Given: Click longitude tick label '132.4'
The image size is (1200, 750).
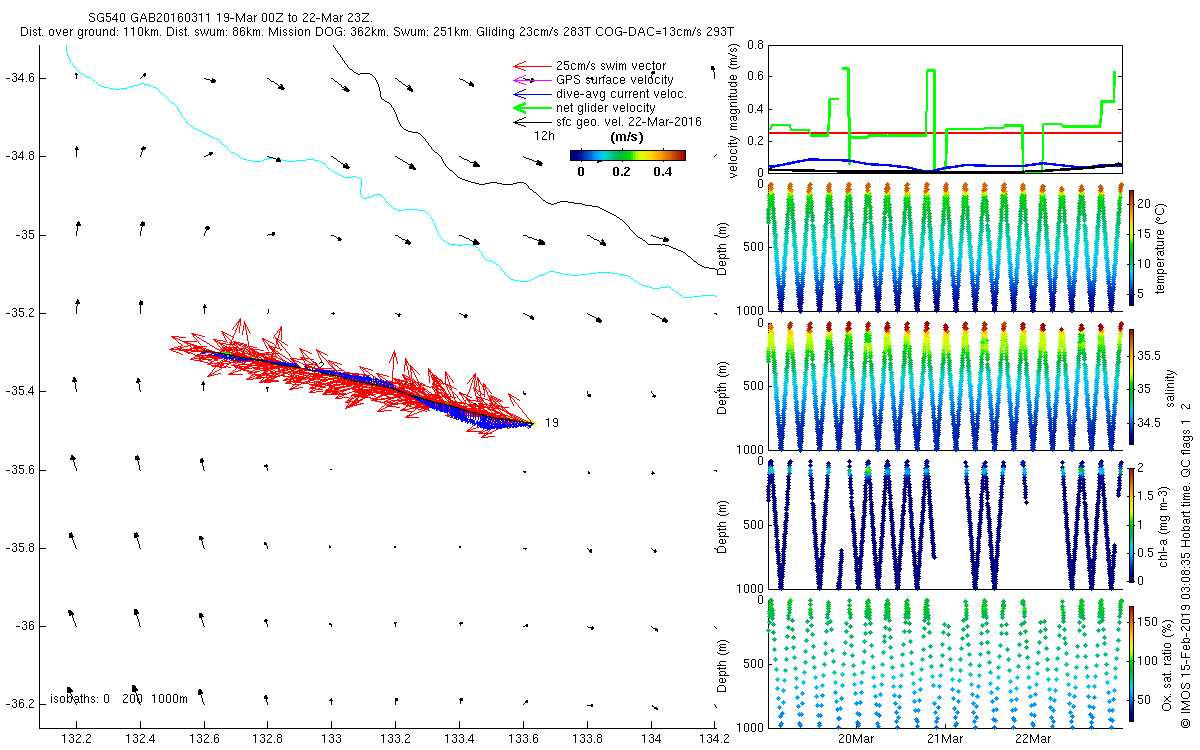Looking at the screenshot, I should pyautogui.click(x=140, y=738).
